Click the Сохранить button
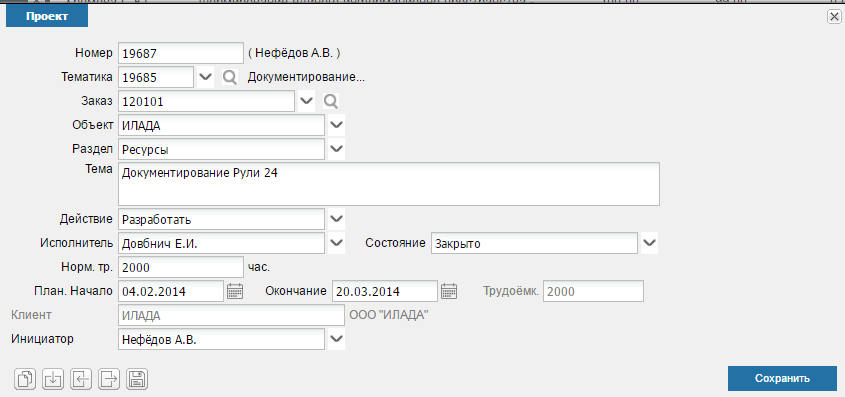Image resolution: width=845 pixels, height=397 pixels. coord(782,378)
